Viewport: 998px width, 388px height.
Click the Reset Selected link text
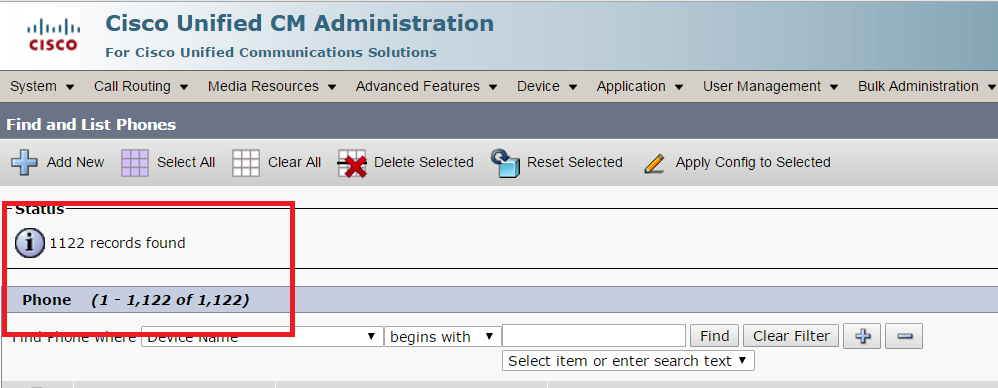point(575,162)
